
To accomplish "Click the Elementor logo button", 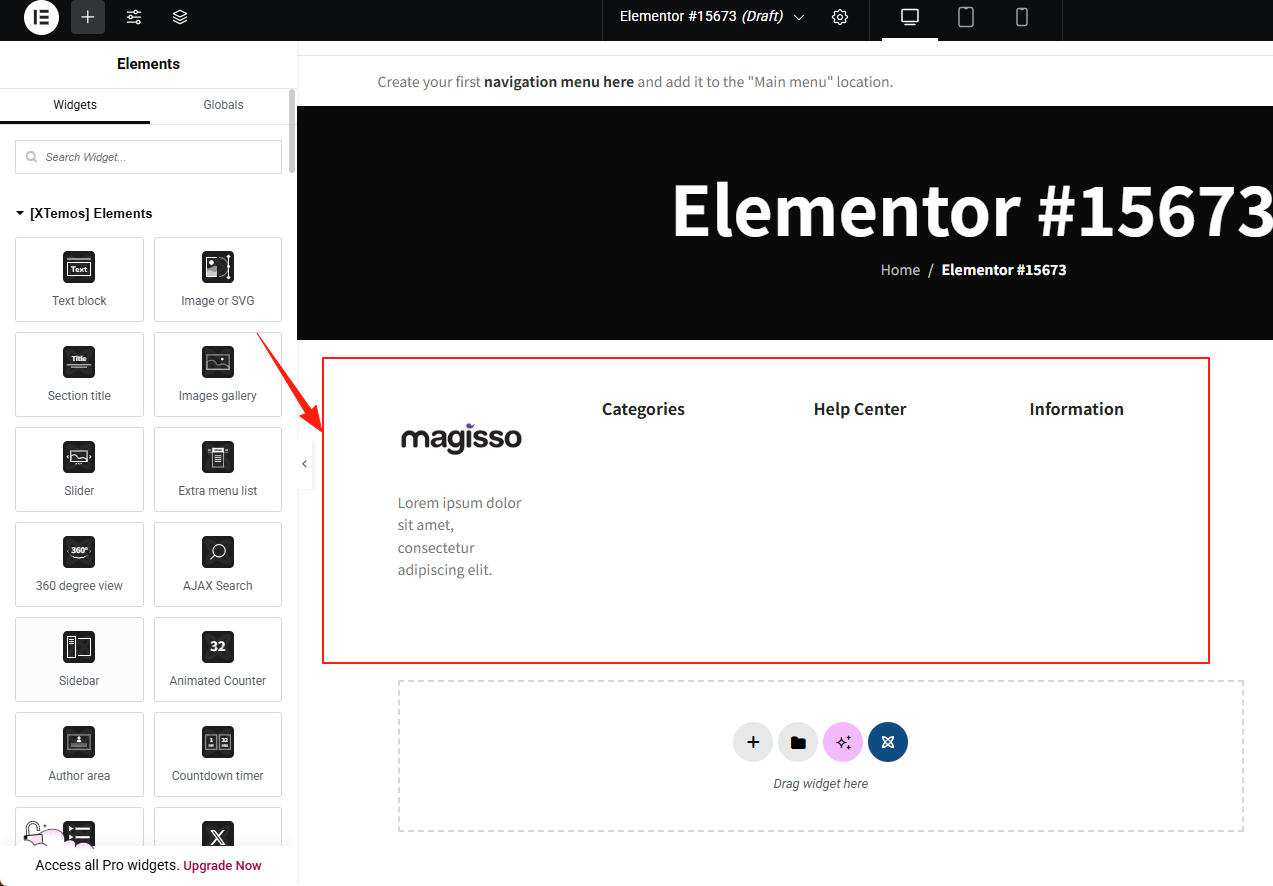I will click(x=41, y=17).
